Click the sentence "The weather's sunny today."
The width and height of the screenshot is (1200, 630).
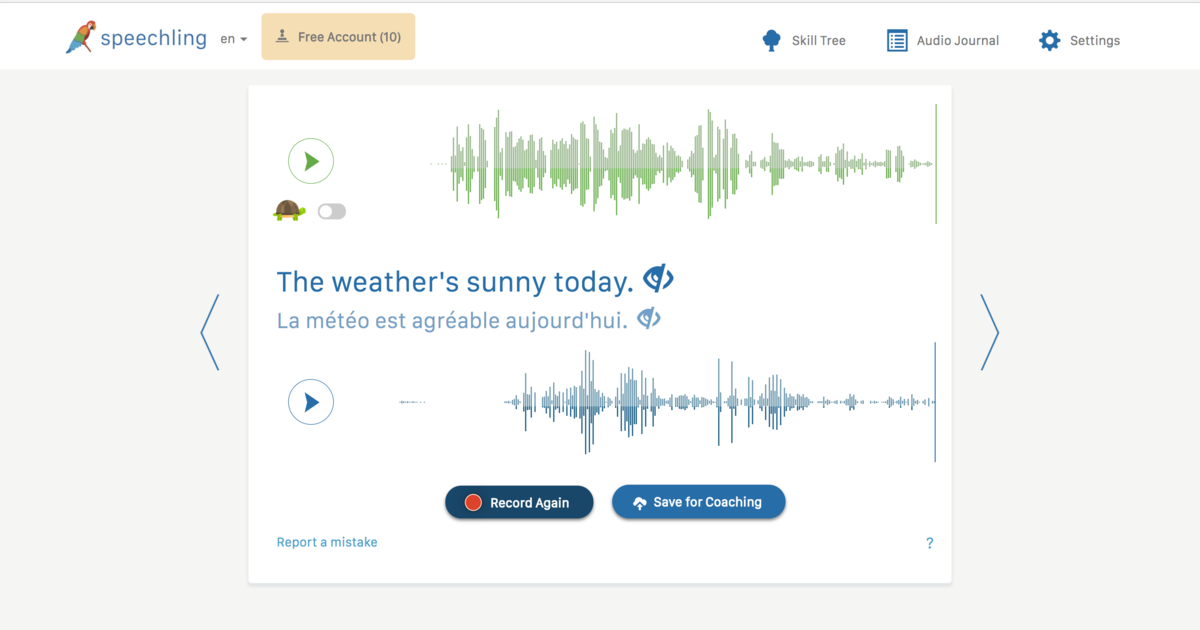(455, 282)
